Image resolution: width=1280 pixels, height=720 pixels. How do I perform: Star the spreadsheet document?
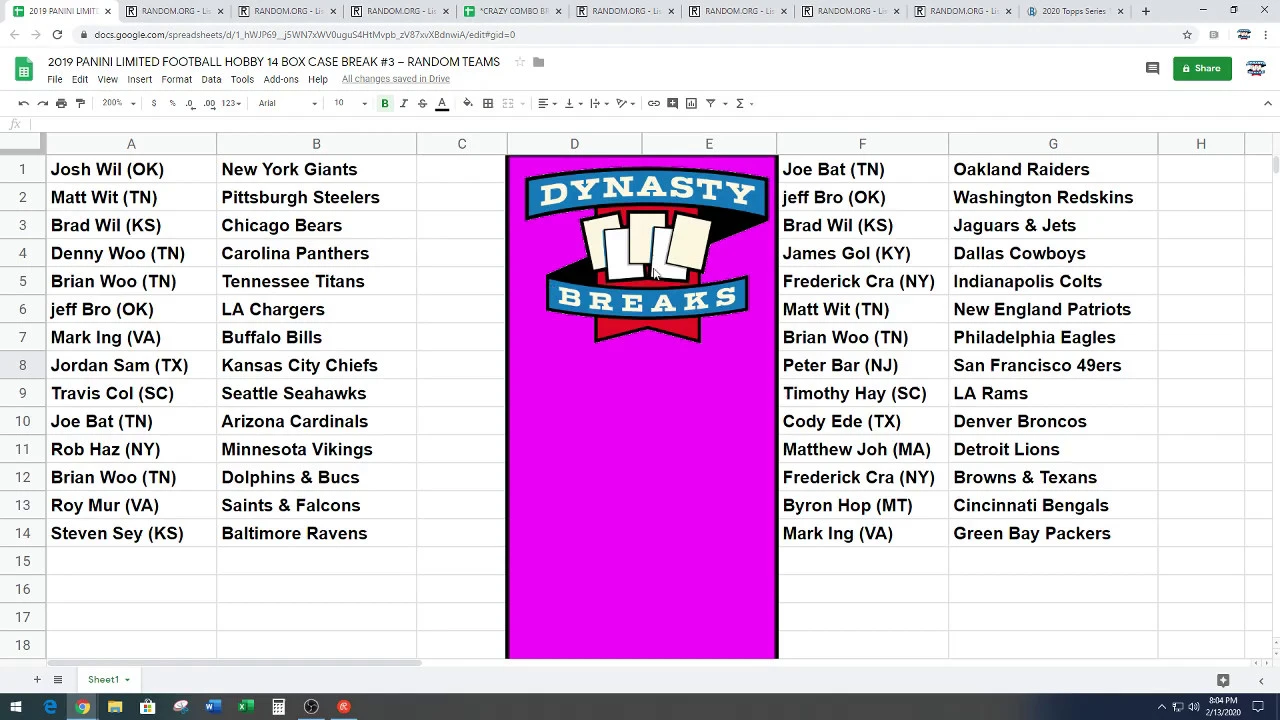click(520, 62)
